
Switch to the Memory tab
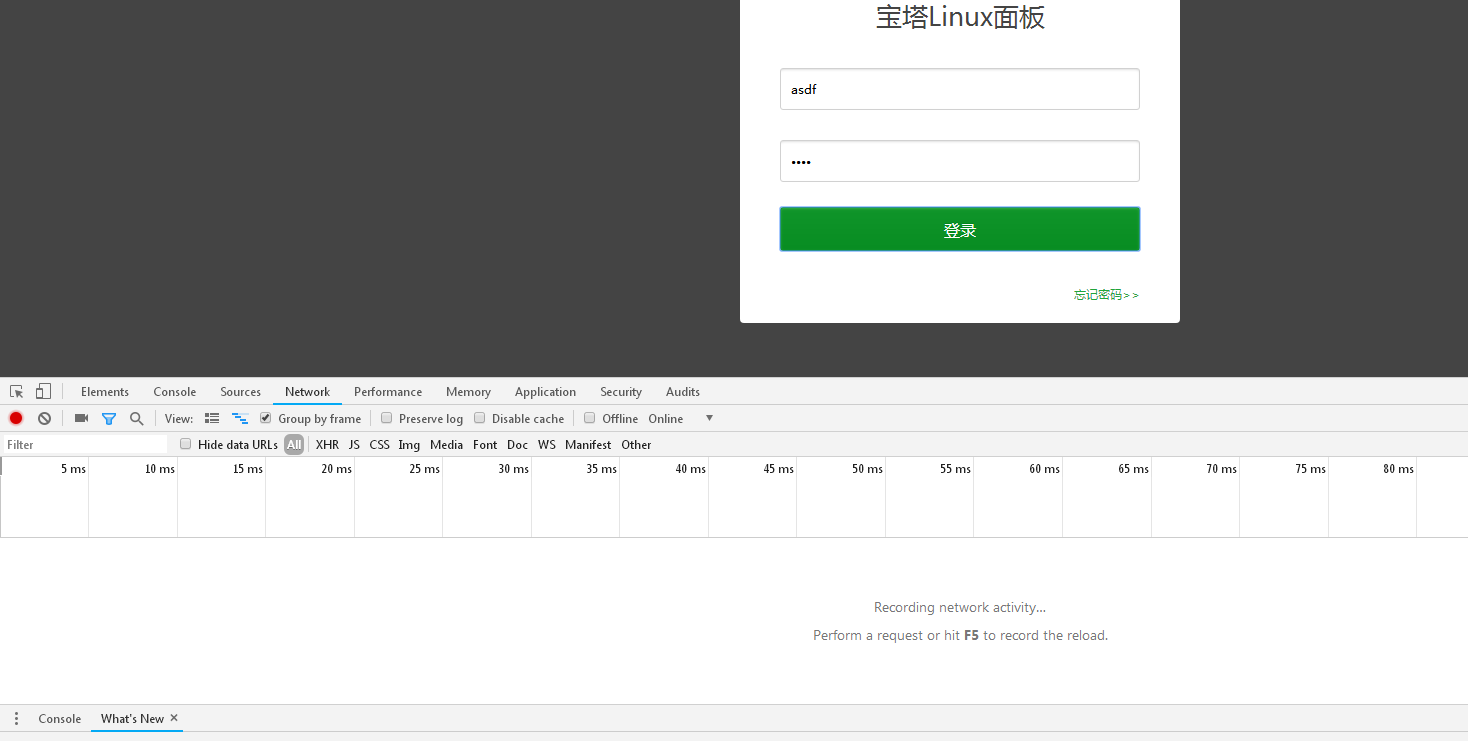point(468,392)
